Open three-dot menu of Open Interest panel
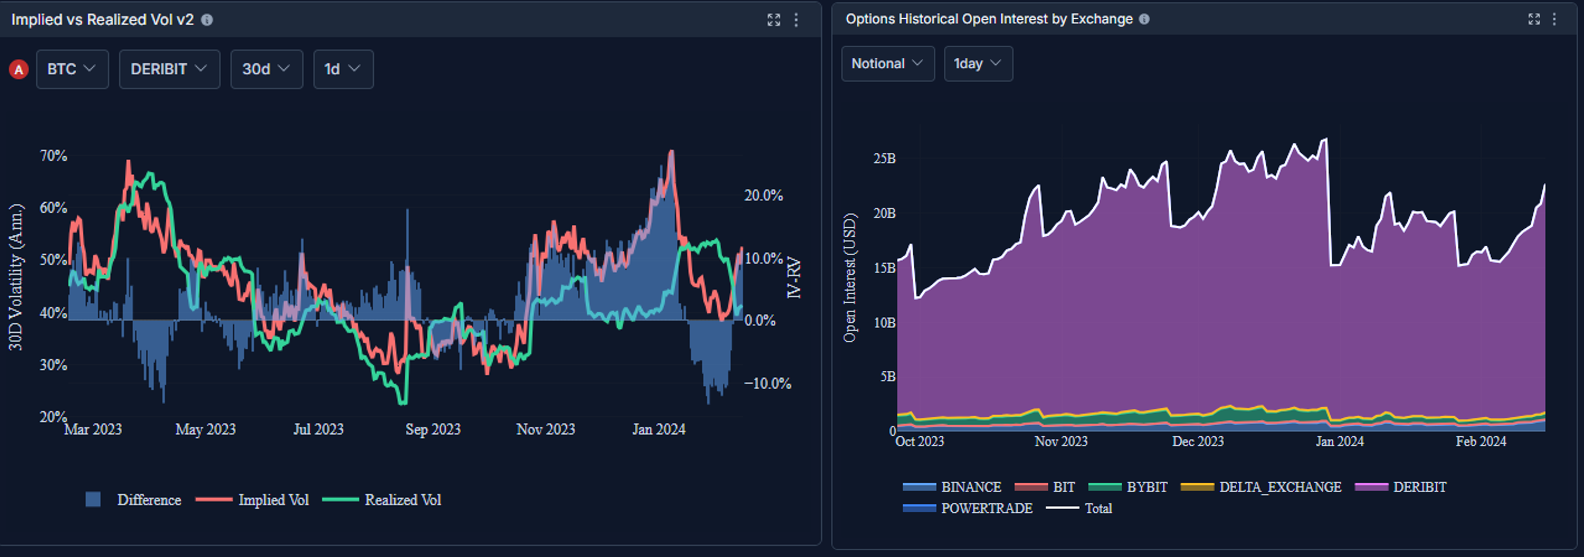1584x557 pixels. click(x=1554, y=19)
